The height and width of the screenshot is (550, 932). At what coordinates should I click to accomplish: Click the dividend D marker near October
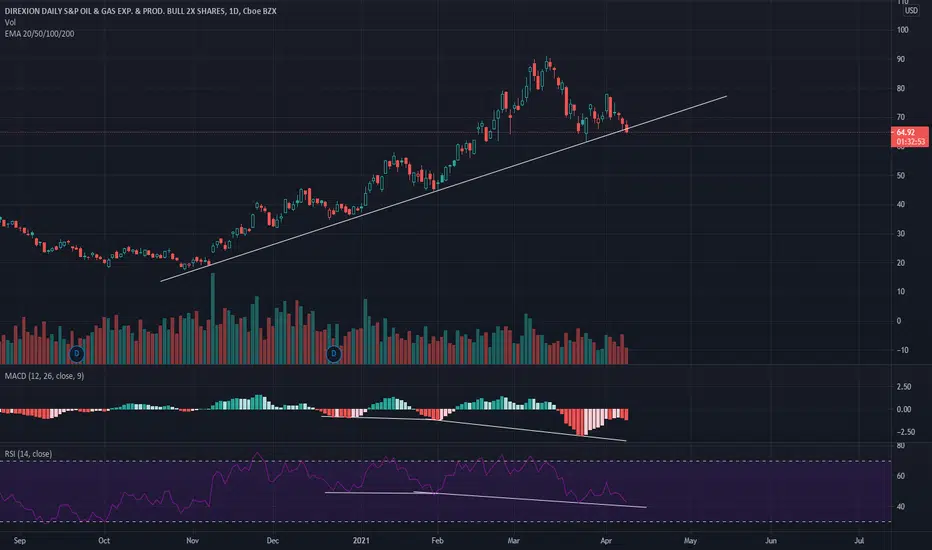click(76, 354)
